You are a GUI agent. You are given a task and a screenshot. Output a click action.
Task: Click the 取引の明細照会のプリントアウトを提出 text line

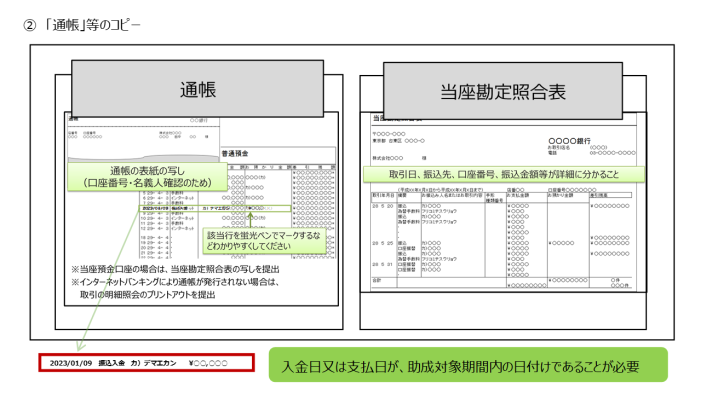point(148,295)
